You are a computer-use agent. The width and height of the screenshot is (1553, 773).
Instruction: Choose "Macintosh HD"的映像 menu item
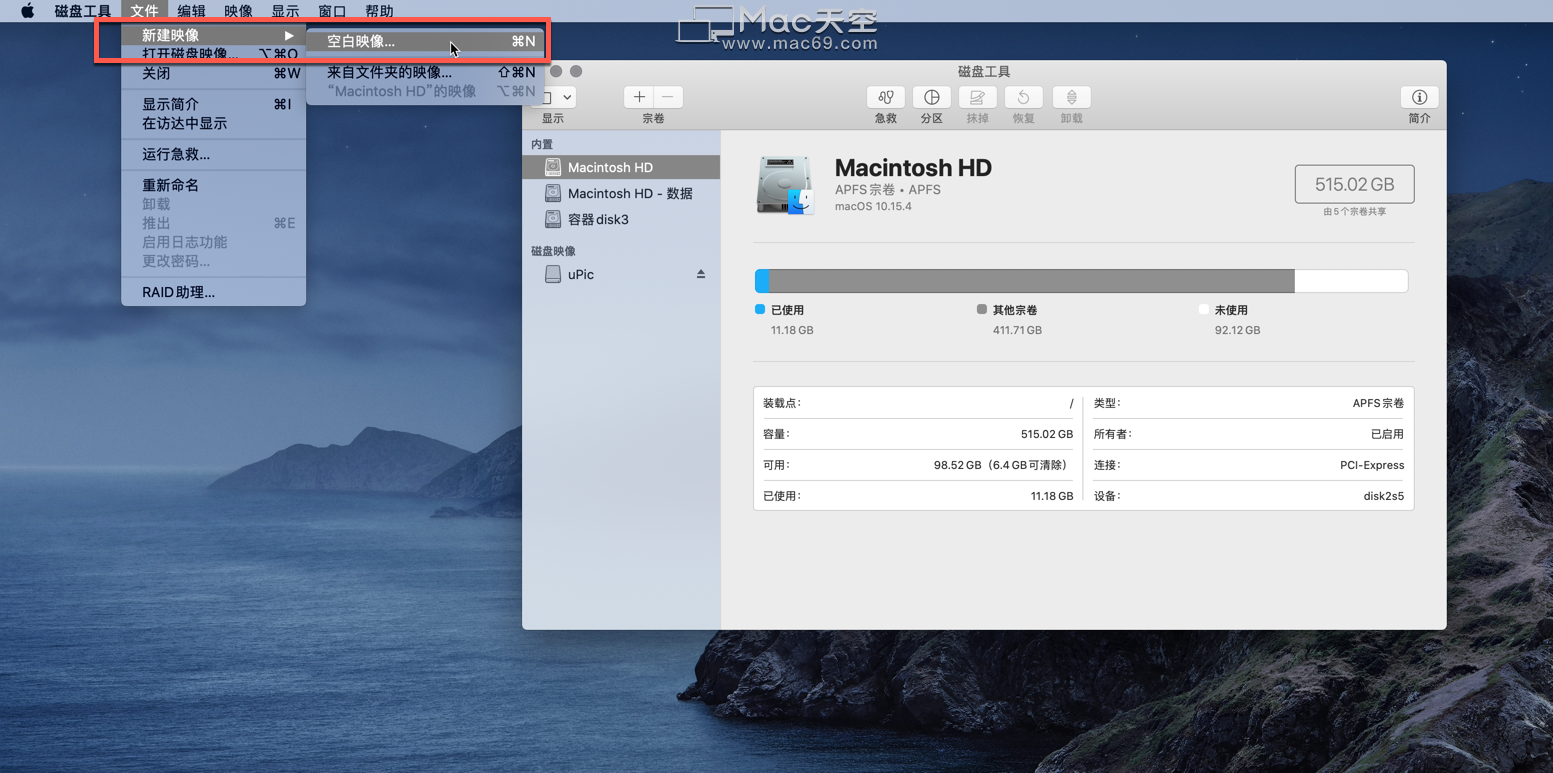tap(425, 91)
